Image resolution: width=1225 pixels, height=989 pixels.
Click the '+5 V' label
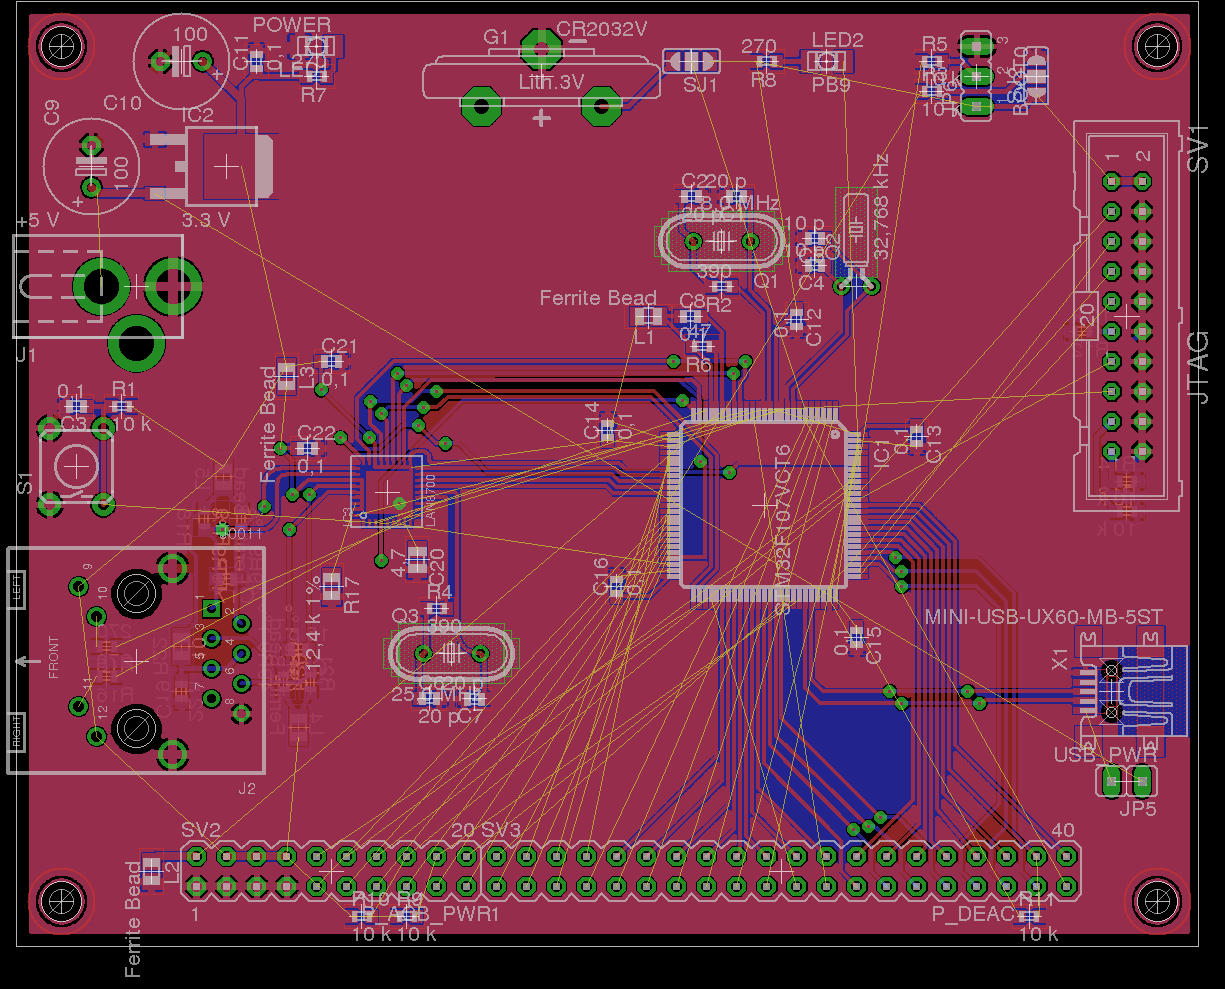[38, 220]
